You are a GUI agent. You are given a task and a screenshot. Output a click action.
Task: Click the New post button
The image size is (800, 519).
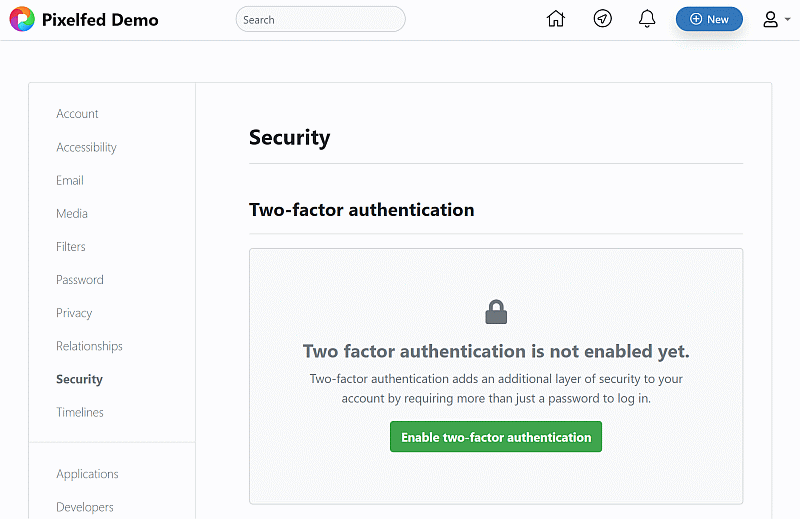709,19
